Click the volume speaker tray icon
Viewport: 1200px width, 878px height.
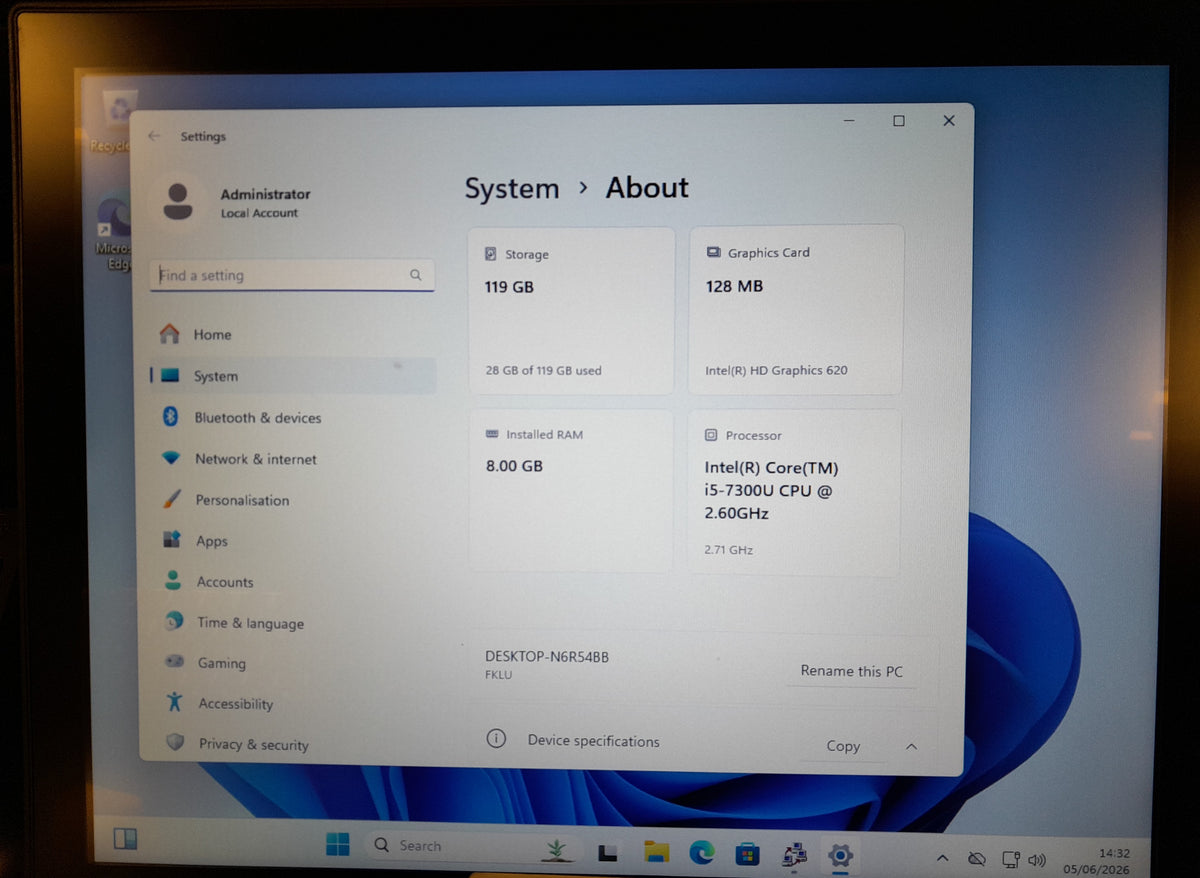(x=1036, y=860)
